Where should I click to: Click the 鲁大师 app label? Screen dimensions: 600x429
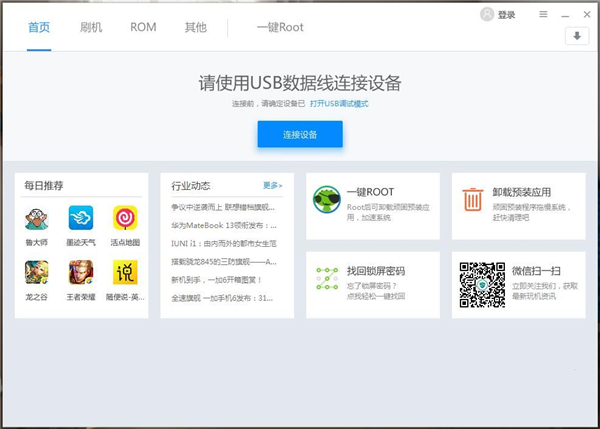pos(37,242)
